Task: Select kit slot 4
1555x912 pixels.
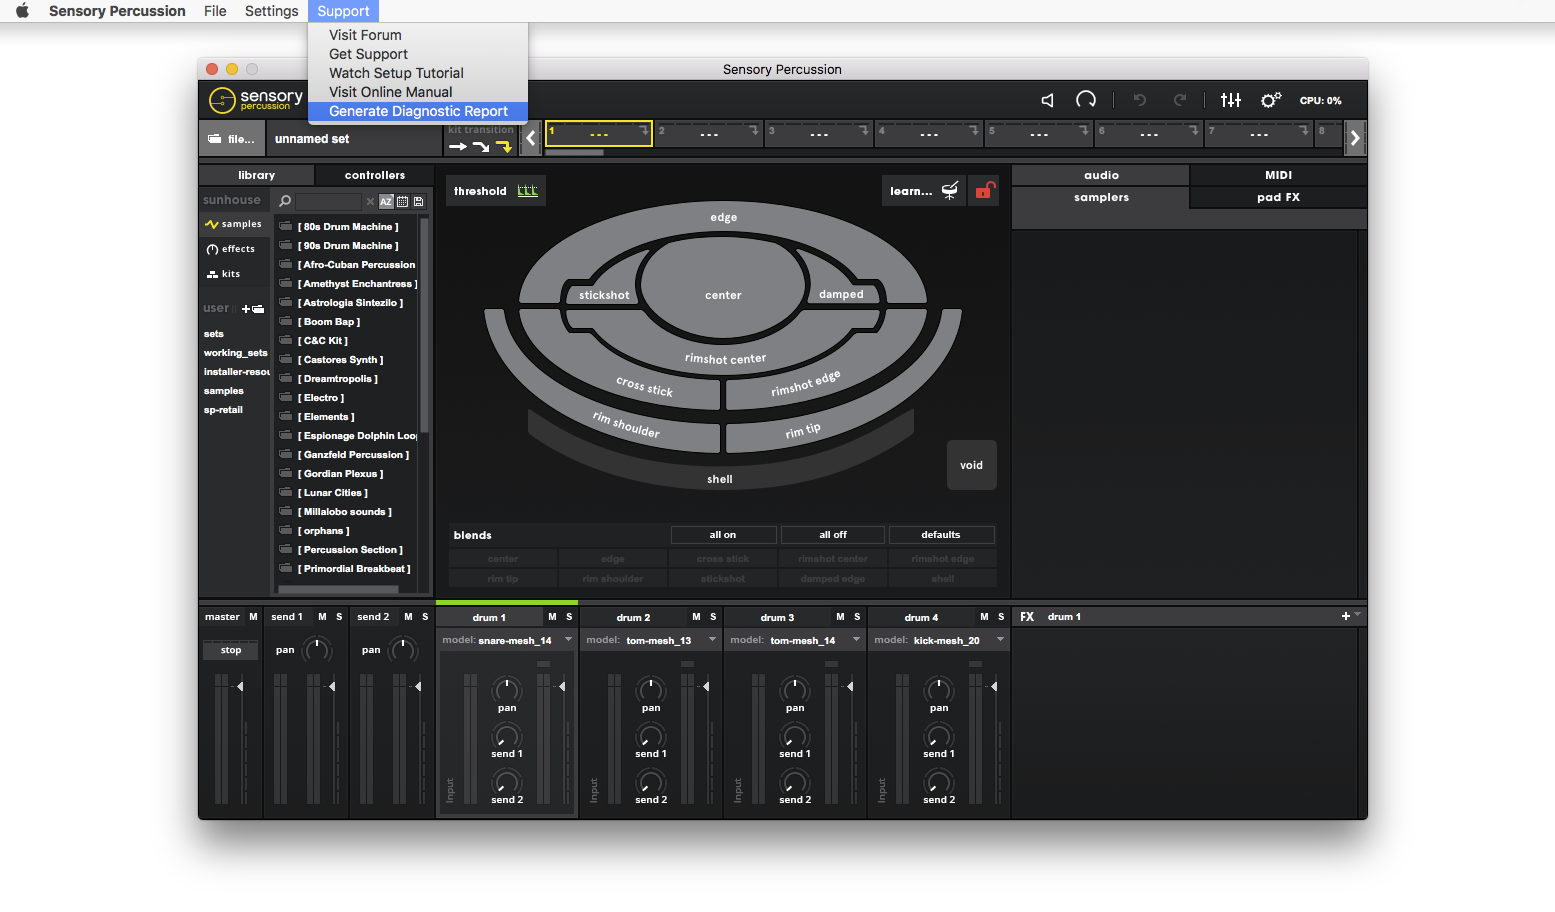Action: (929, 134)
